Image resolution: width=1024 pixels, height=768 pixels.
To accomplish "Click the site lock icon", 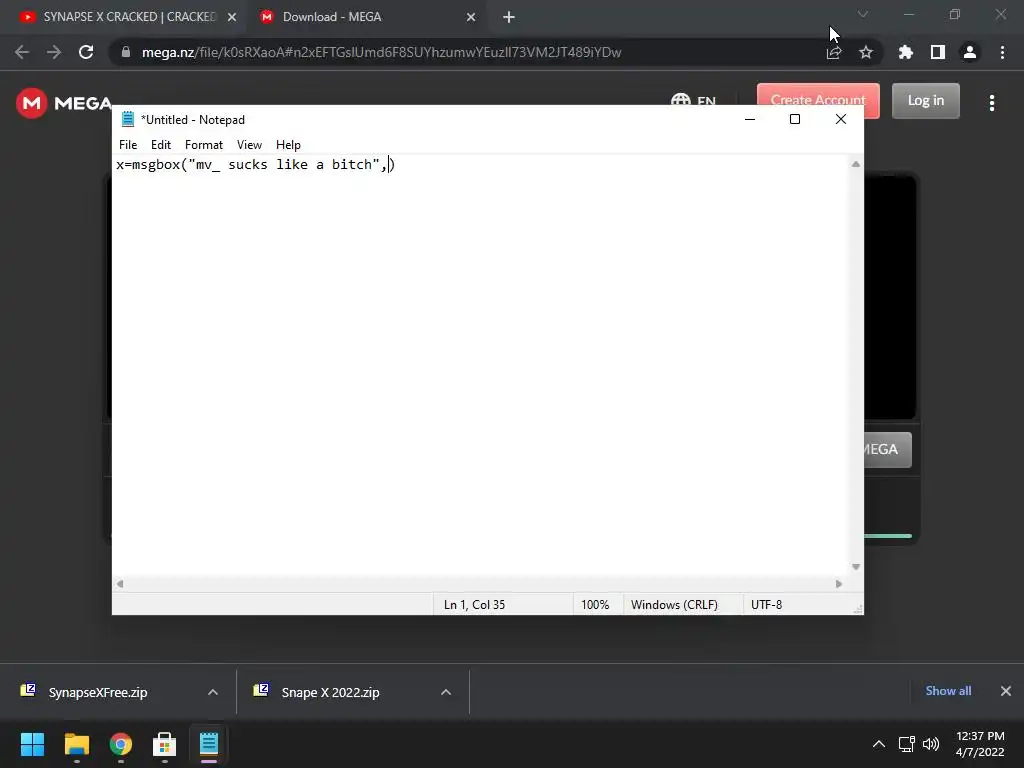I will [126, 52].
